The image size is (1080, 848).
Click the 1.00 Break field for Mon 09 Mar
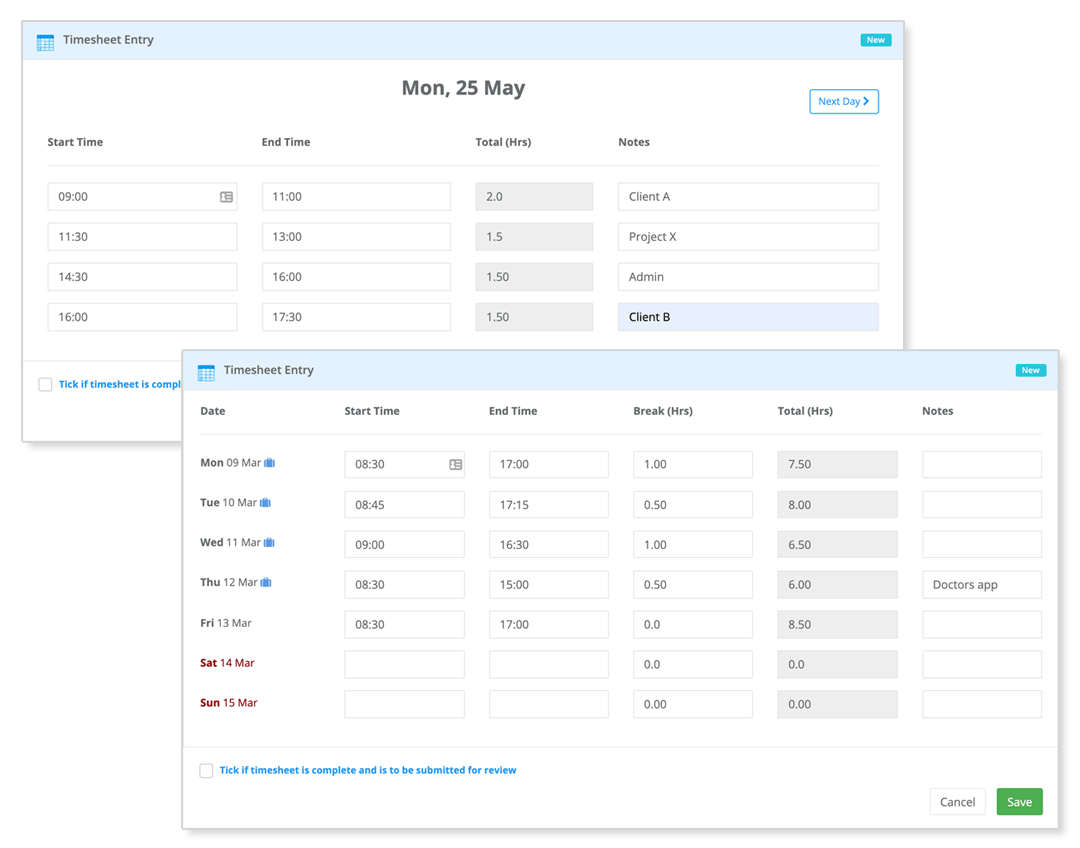[x=693, y=464]
